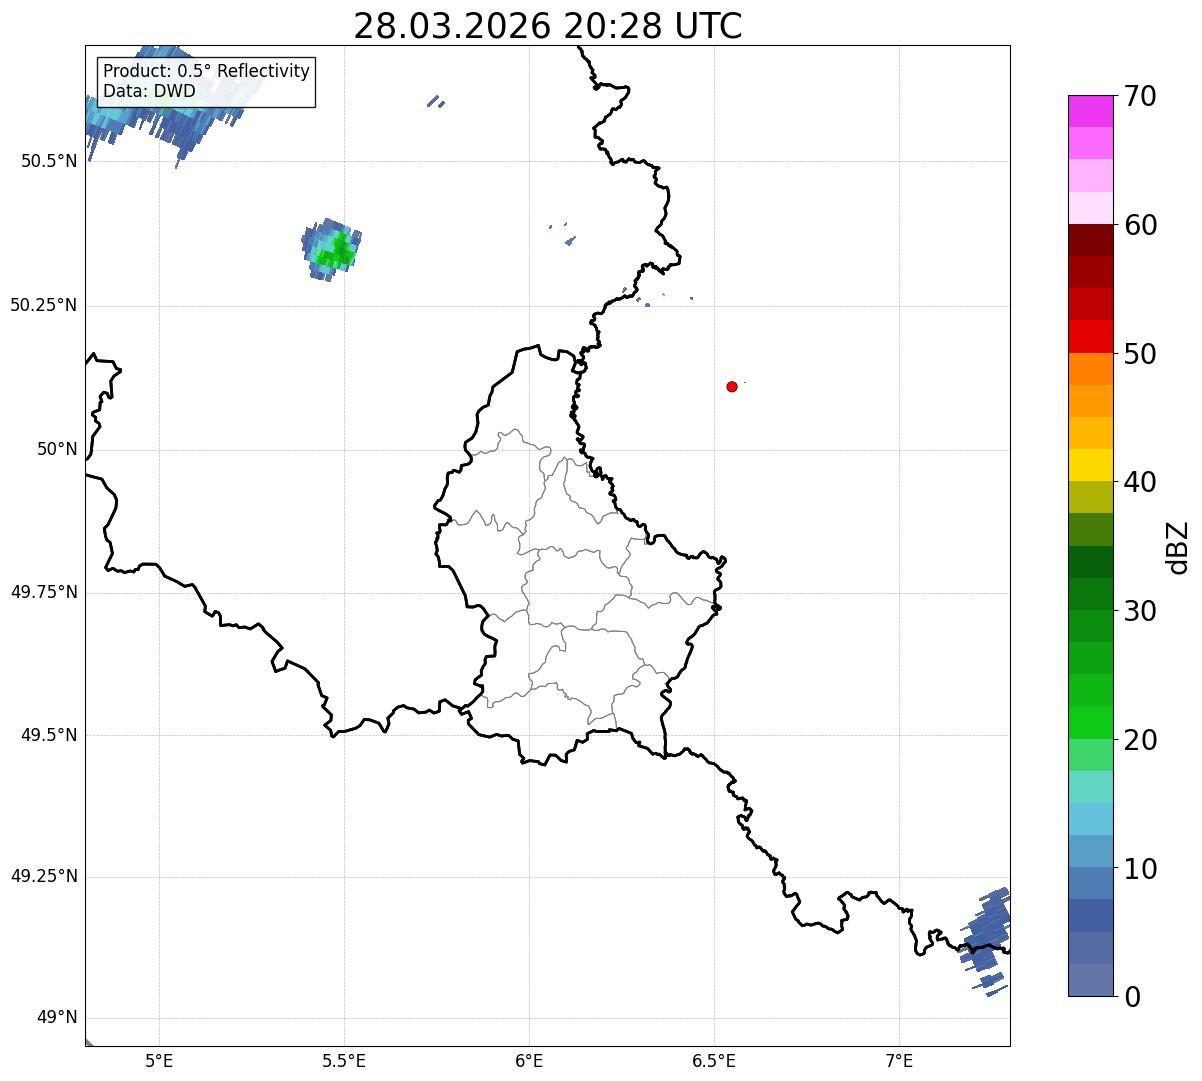
Task: Click the red location marker dot
Action: tap(732, 386)
